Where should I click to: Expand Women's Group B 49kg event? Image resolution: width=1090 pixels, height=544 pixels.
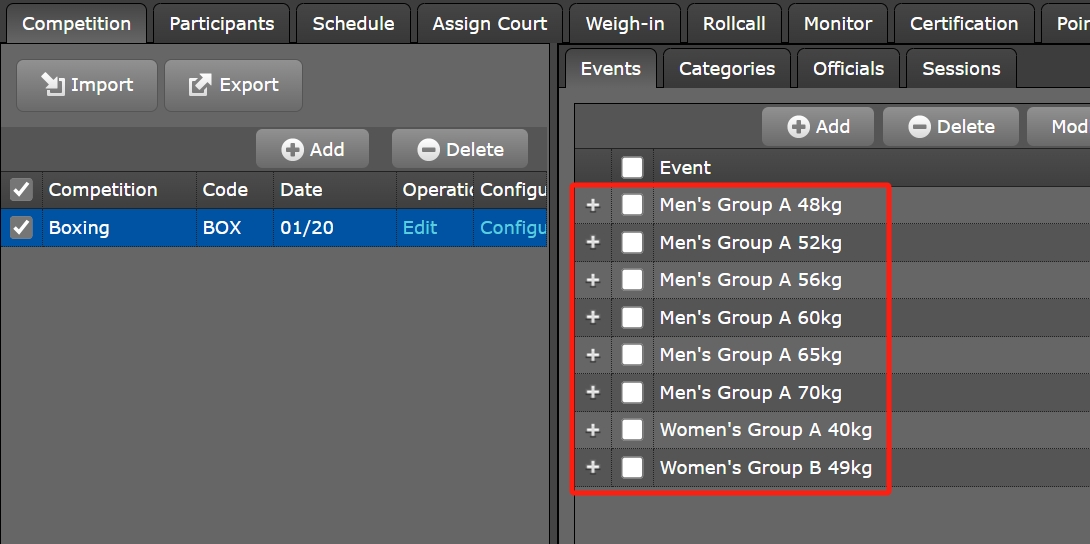pos(593,467)
